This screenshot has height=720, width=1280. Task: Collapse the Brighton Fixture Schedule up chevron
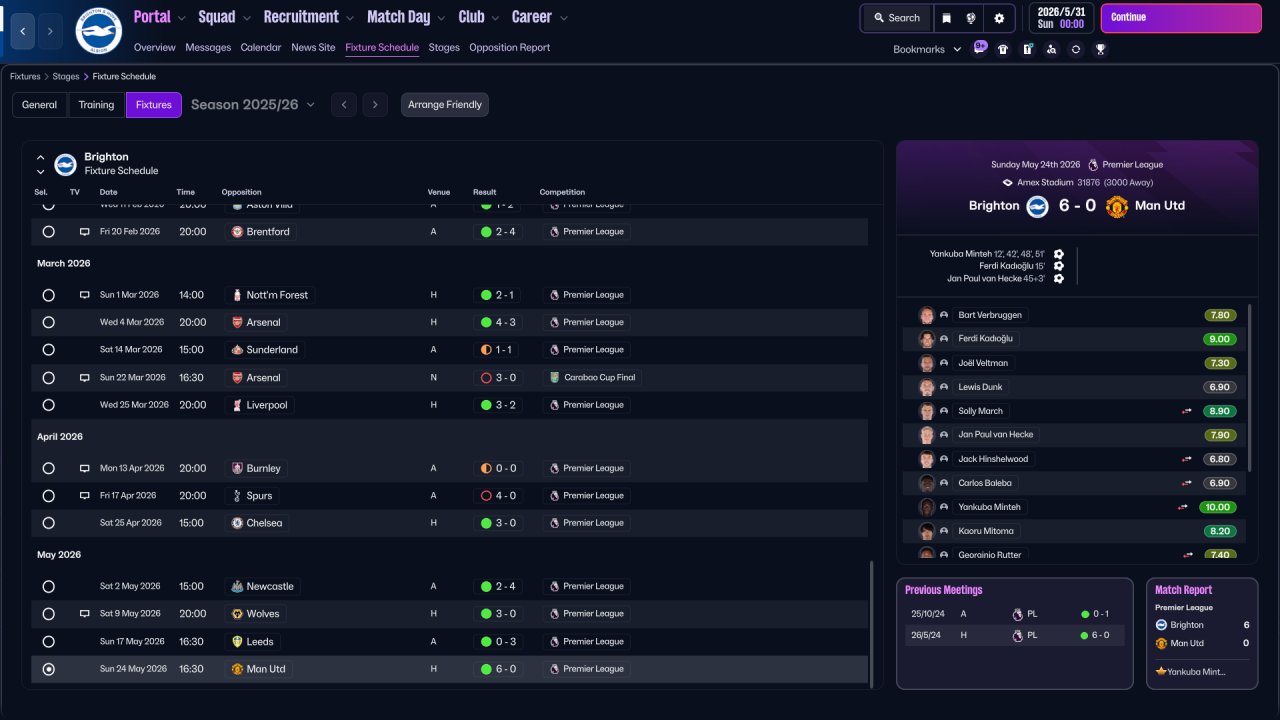41,157
